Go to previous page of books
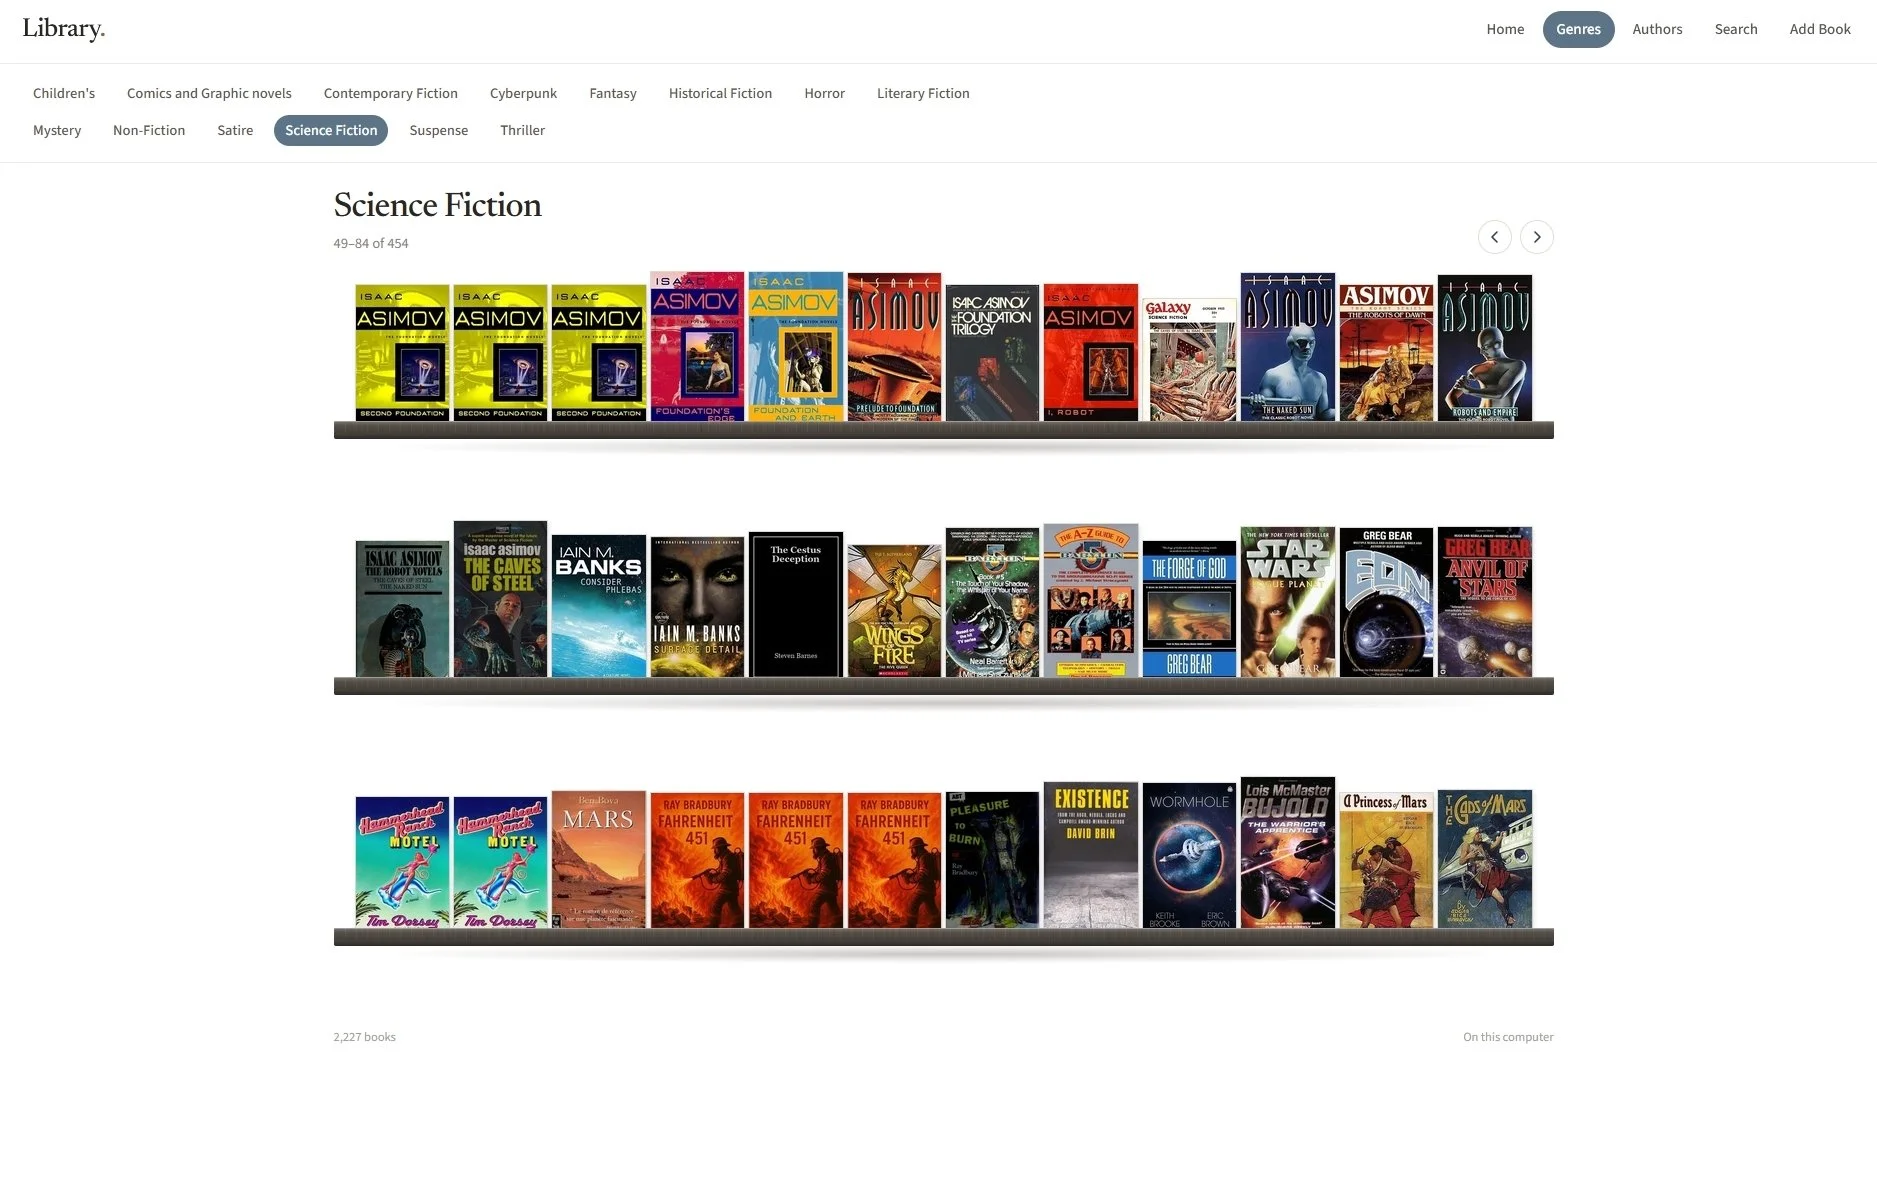 pyautogui.click(x=1494, y=237)
